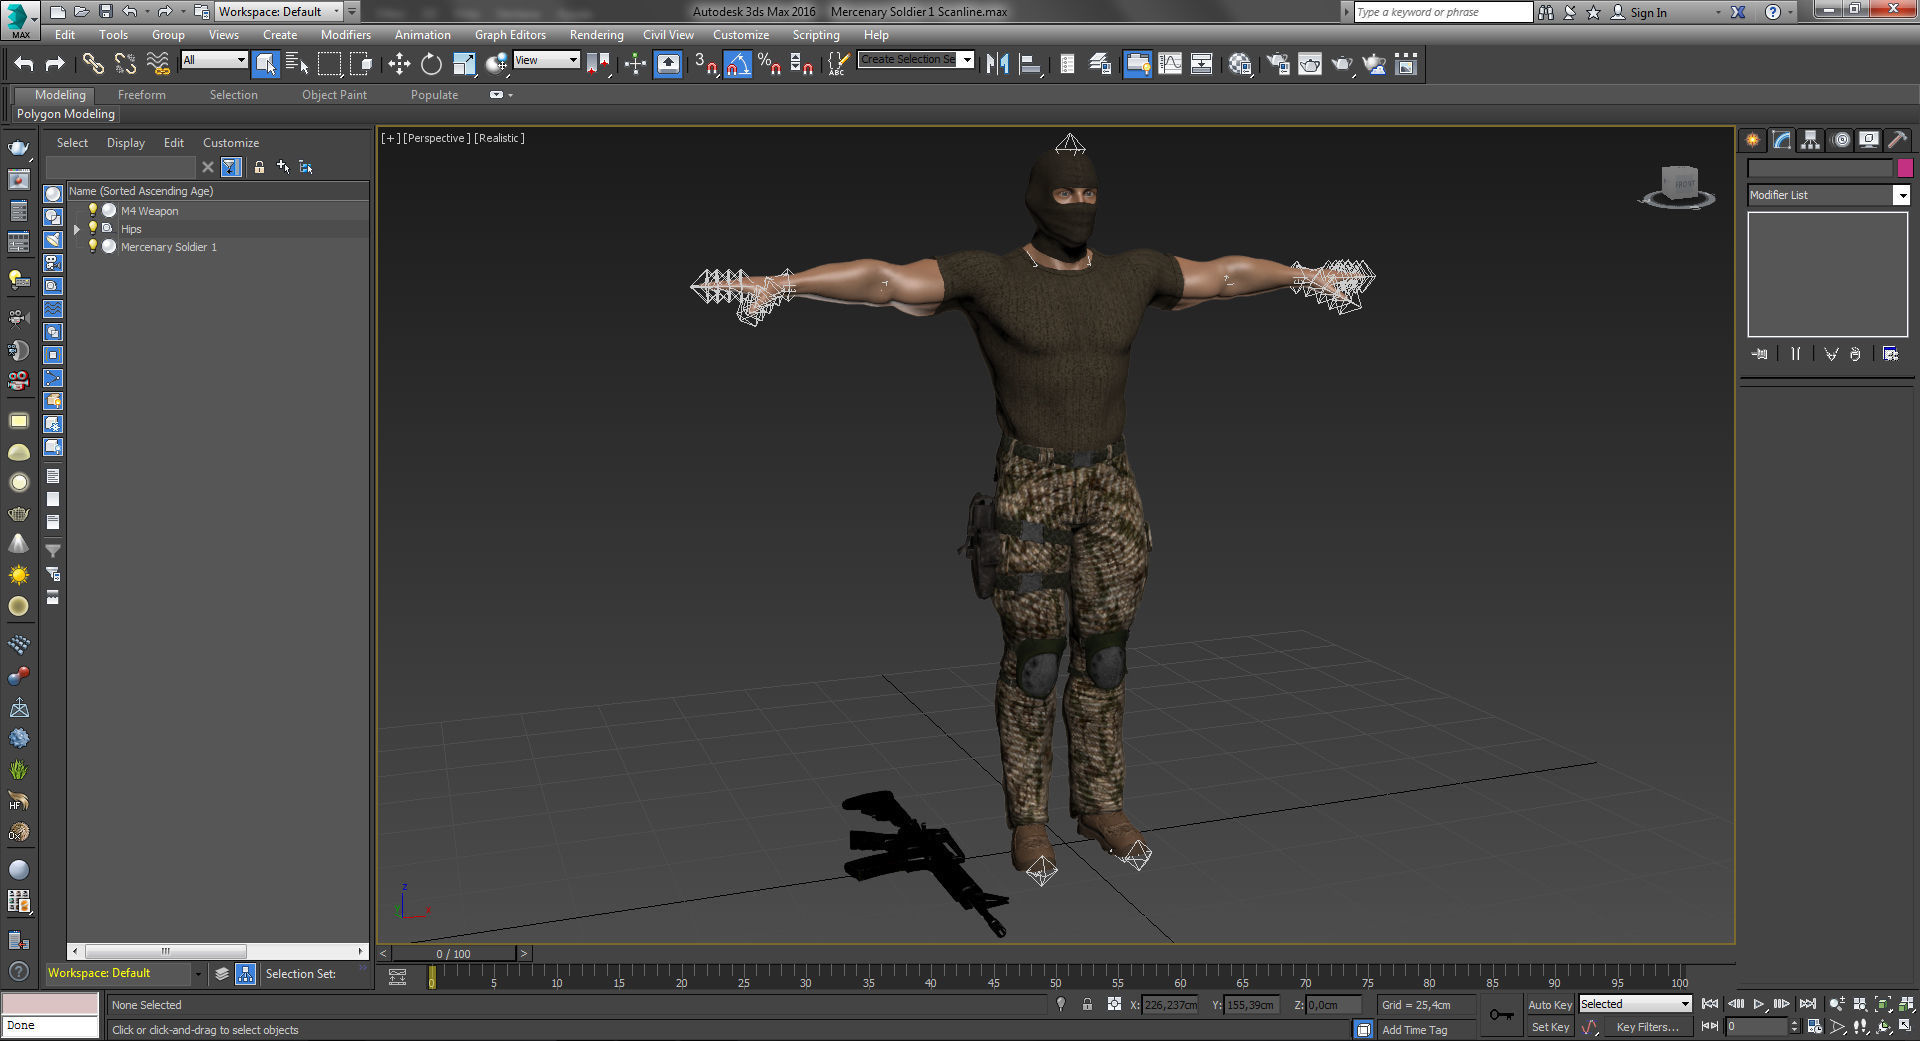Toggle the 3D Snaps button
1920x1041 pixels.
pos(705,64)
